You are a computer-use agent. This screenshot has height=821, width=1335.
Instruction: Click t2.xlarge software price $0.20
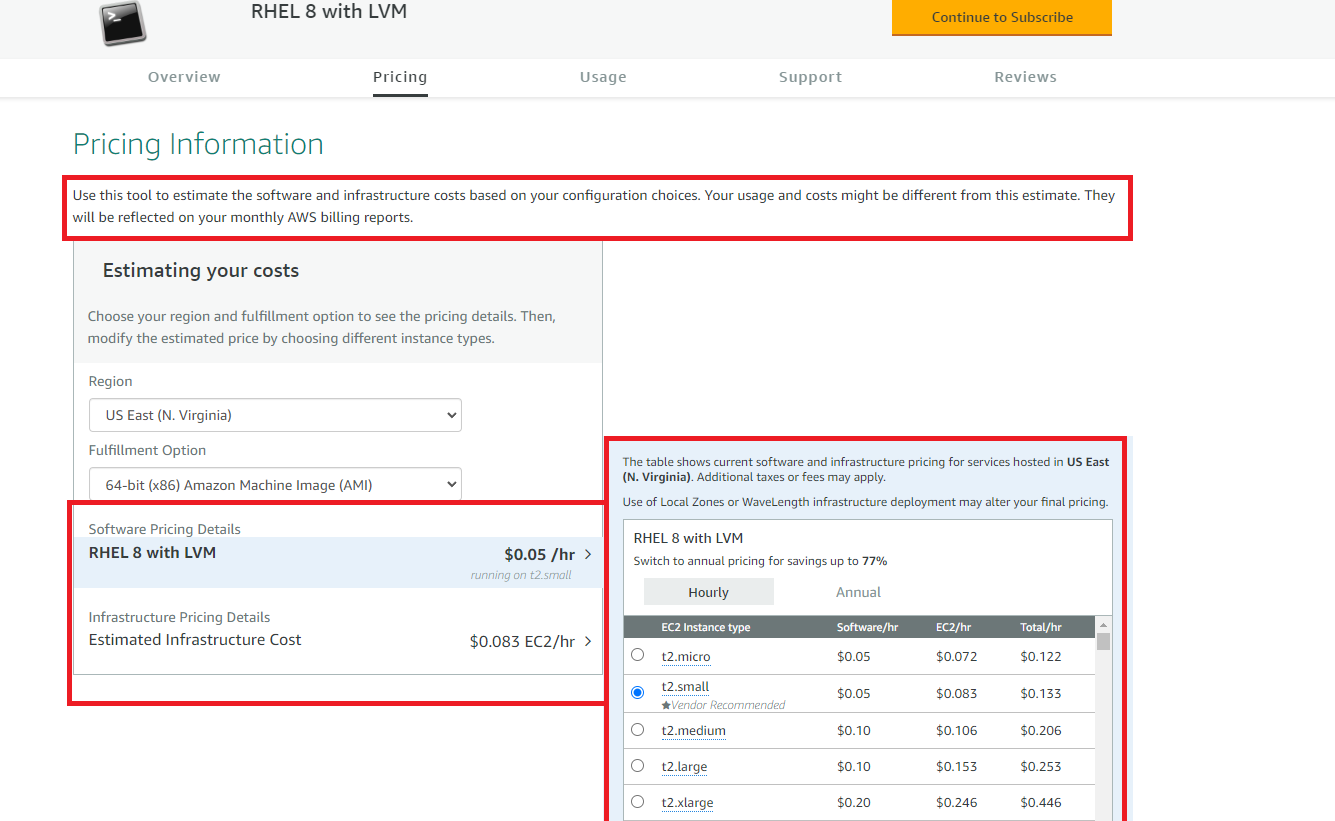(854, 803)
